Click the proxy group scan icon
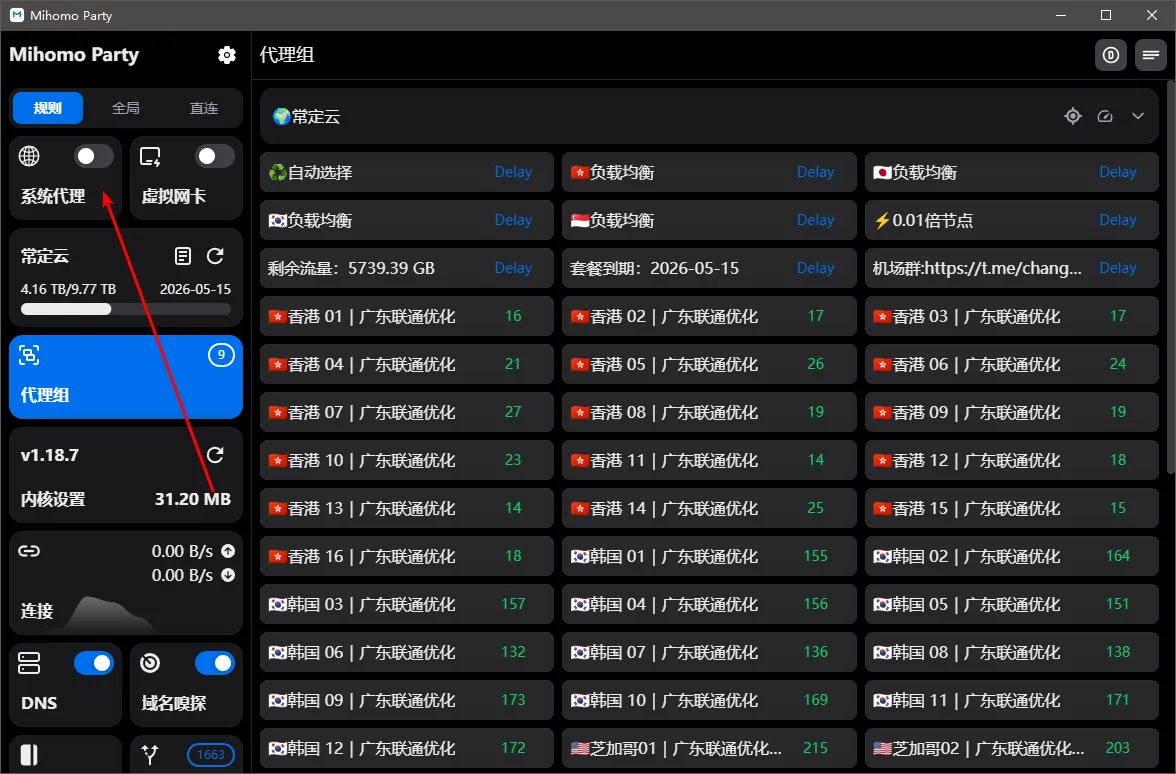The image size is (1176, 774). (x=29, y=356)
